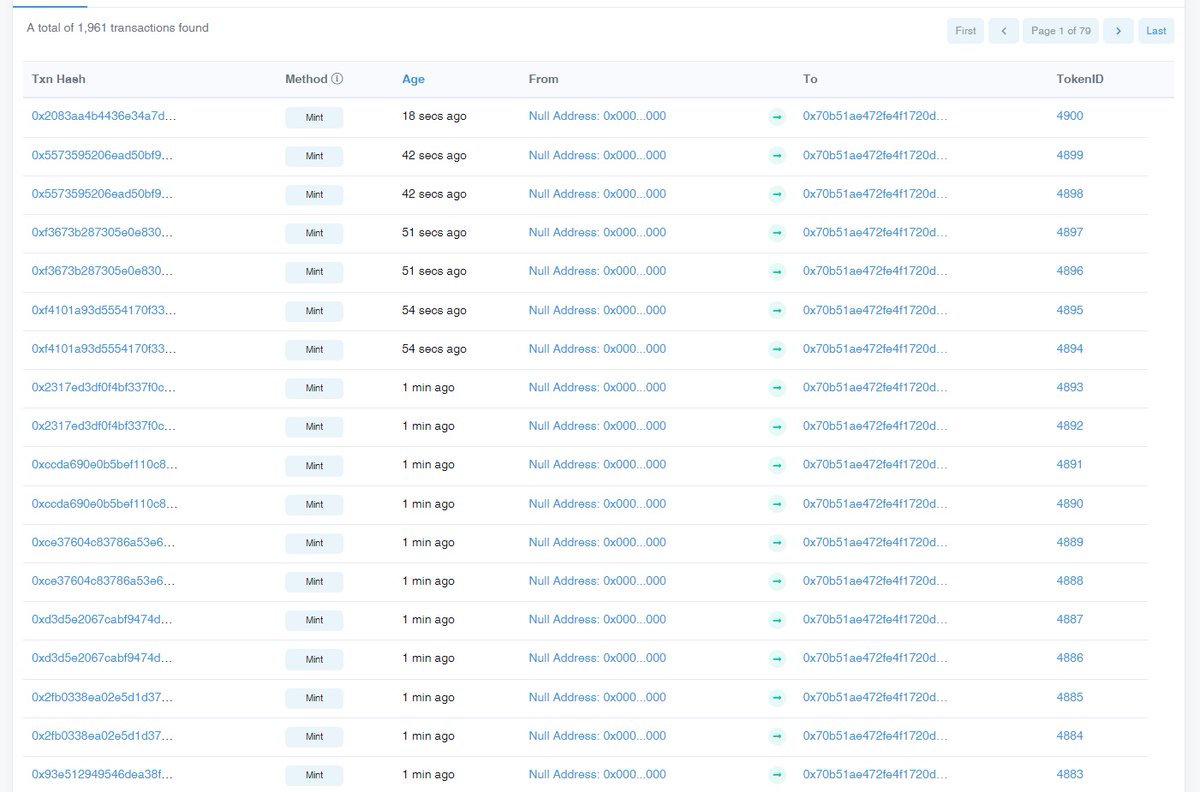Go to previous page with left chevron
Screen dimensions: 1200x792
pyautogui.click(x=1003, y=31)
